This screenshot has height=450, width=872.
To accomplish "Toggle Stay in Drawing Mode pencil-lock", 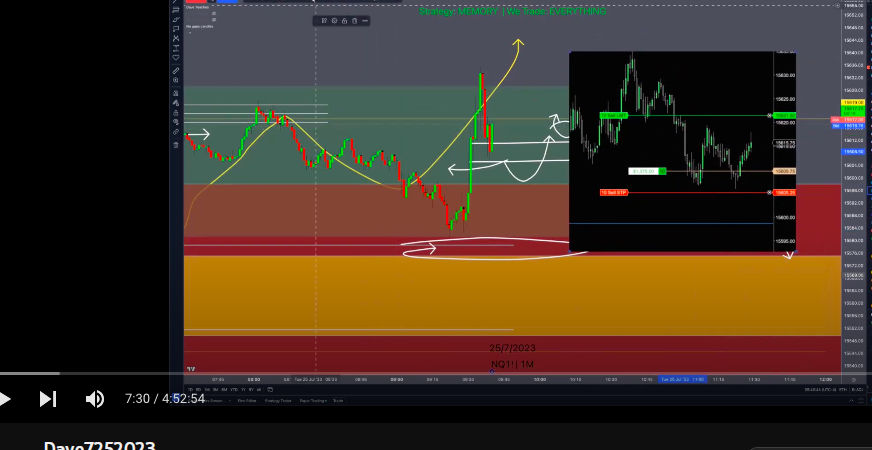I will pyautogui.click(x=176, y=103).
